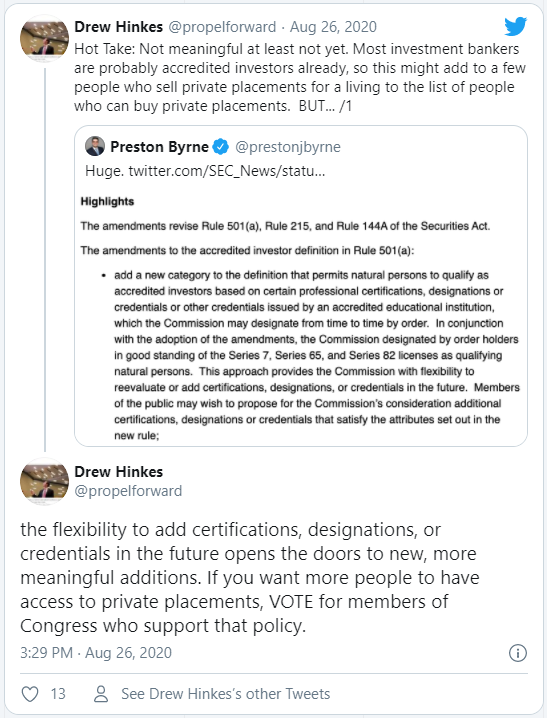Open the twitter.com/SEC_News status link
Viewport: 547px width, 718px height.
(x=227, y=171)
